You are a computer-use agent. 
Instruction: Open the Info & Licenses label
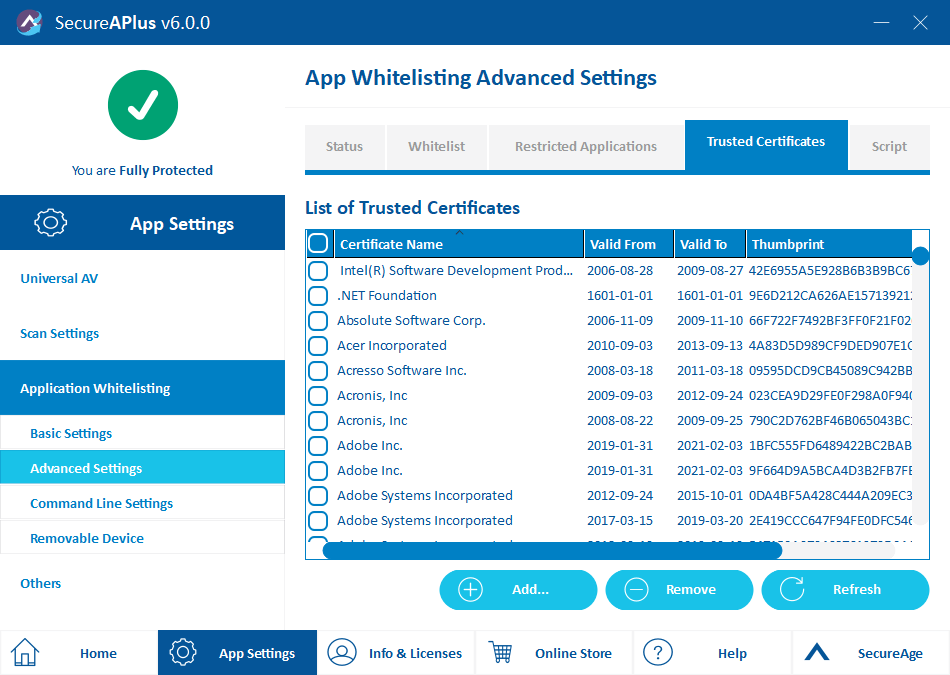415,653
